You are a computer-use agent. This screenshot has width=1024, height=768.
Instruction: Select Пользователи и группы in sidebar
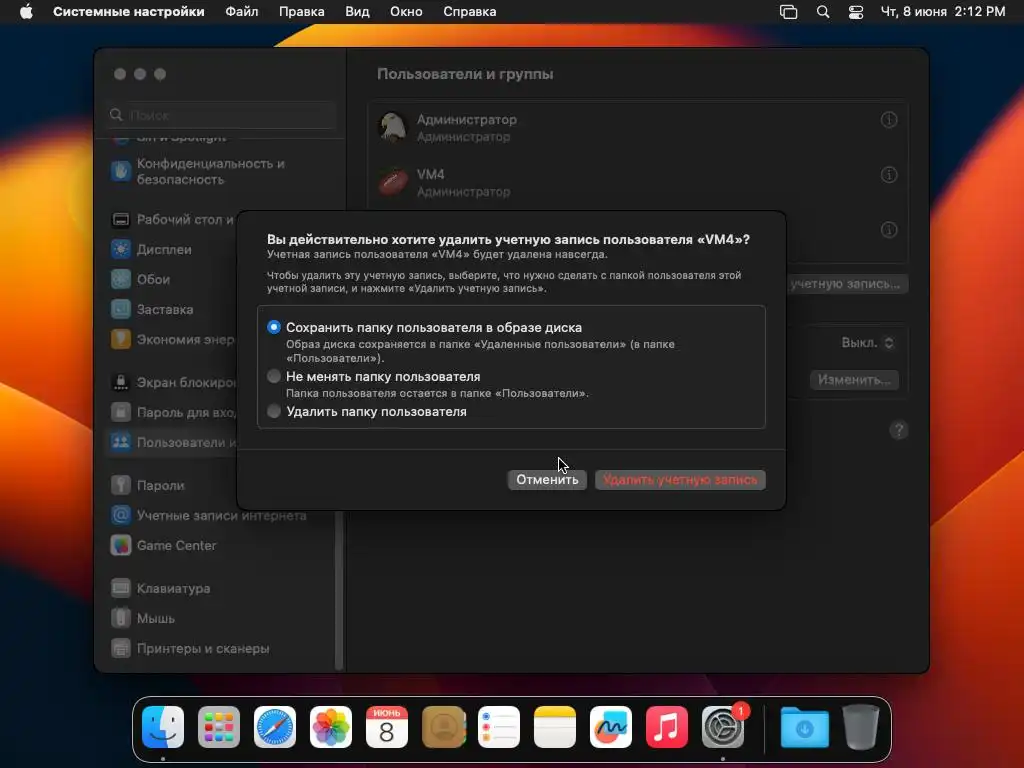[171, 443]
